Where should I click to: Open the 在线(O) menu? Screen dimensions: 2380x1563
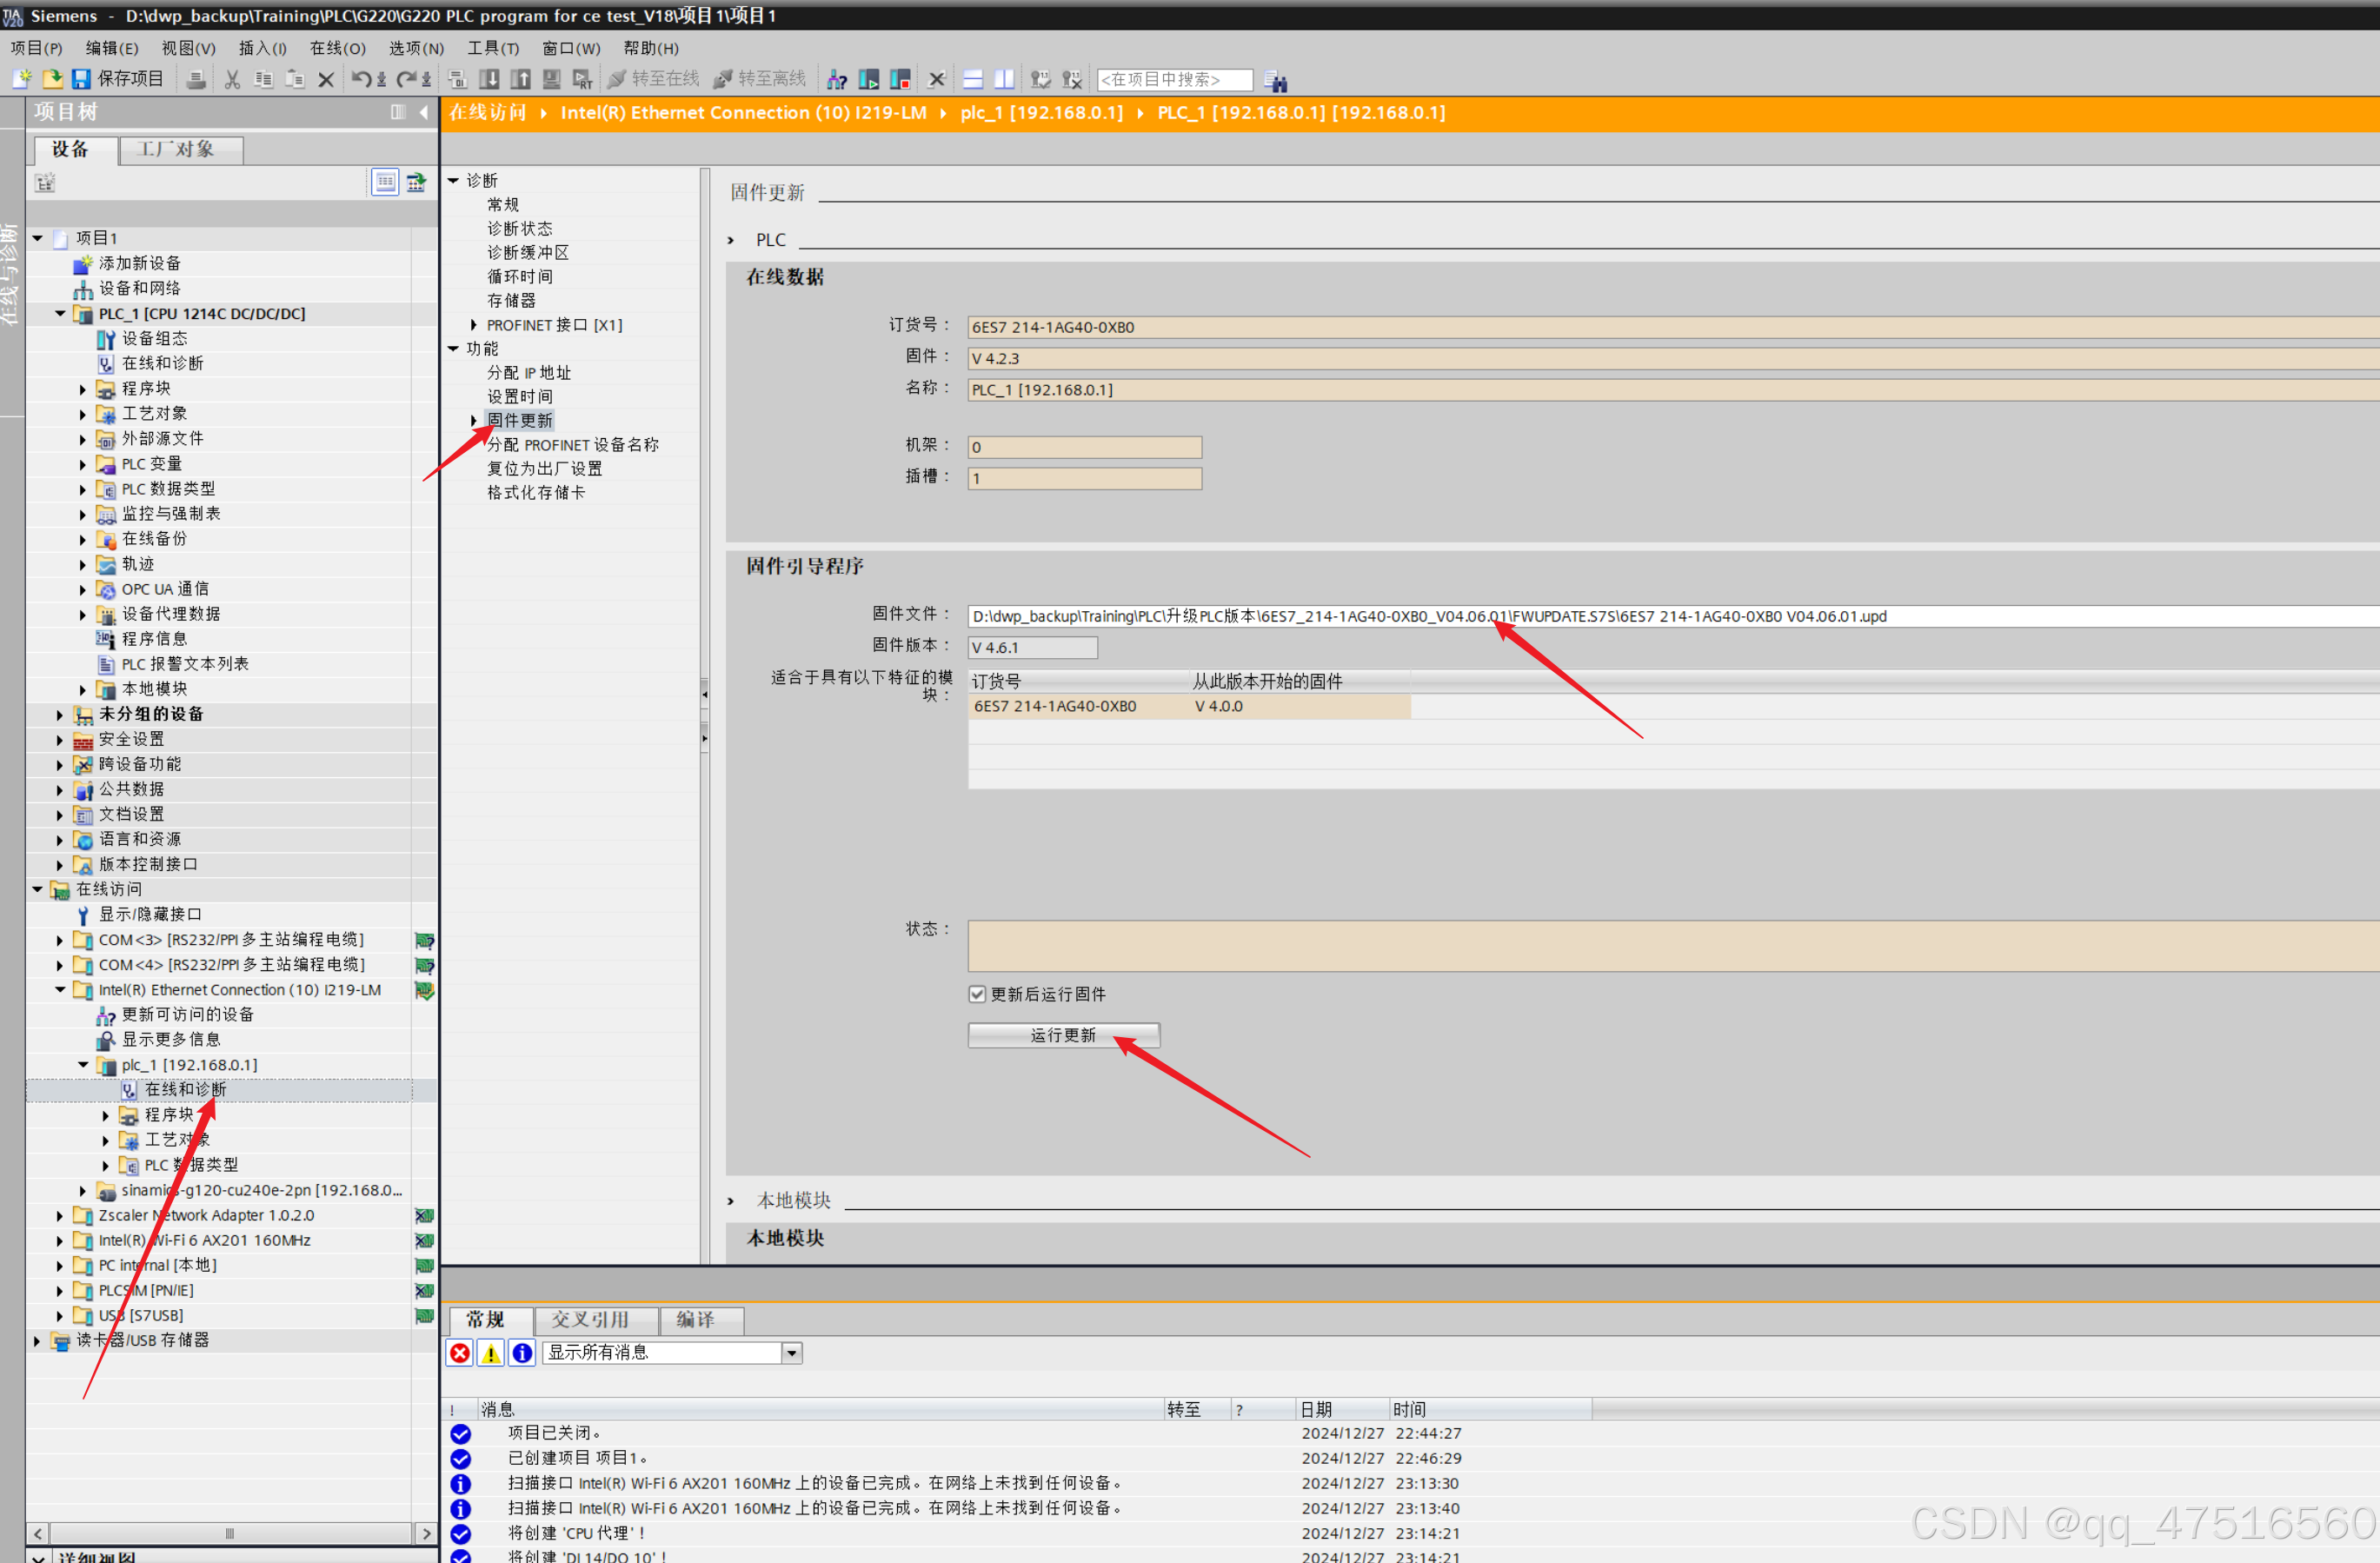click(x=337, y=48)
